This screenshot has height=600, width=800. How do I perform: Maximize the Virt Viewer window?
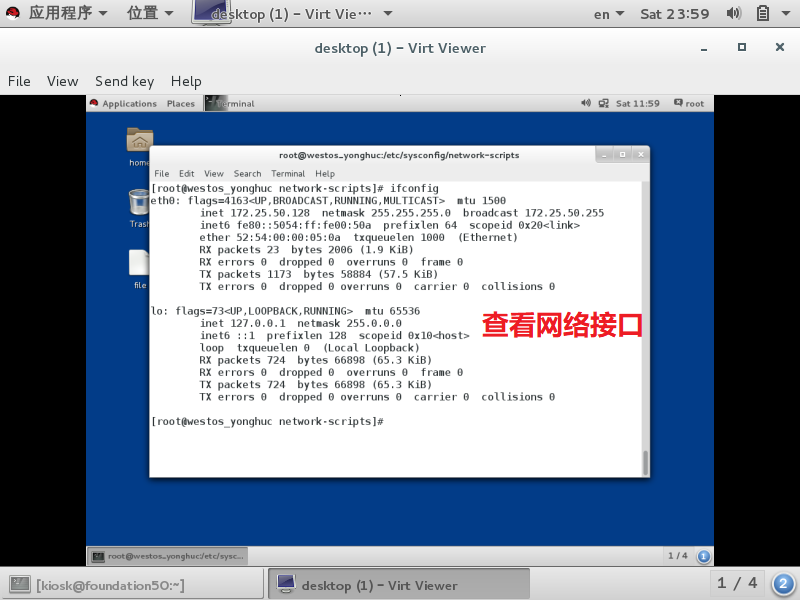point(742,47)
